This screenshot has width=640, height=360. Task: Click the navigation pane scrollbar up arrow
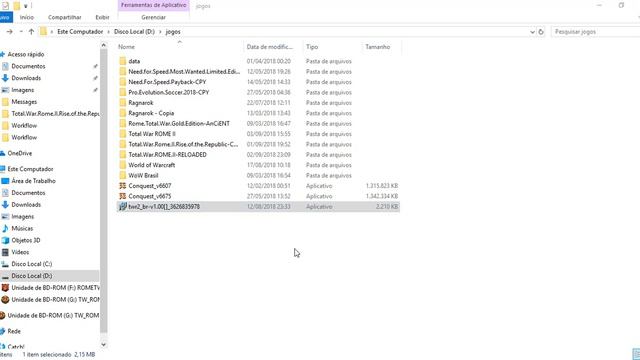pos(103,46)
